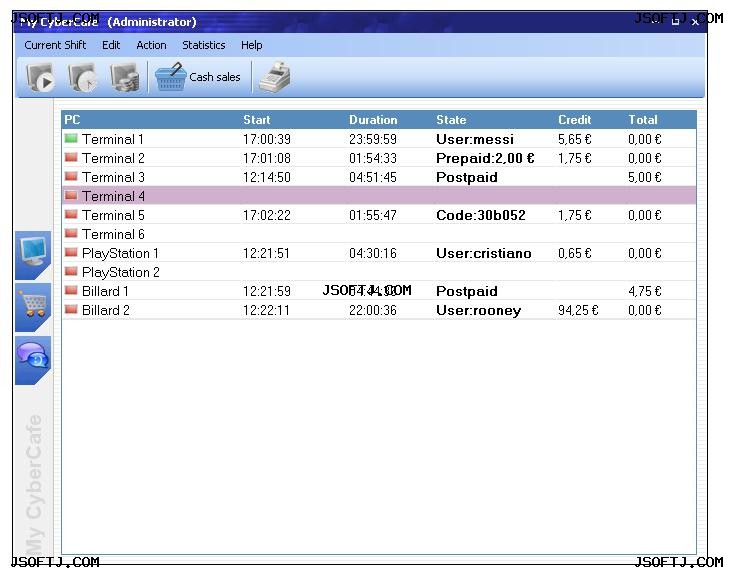Open the Help menu
The height and width of the screenshot is (579, 734).
click(251, 45)
